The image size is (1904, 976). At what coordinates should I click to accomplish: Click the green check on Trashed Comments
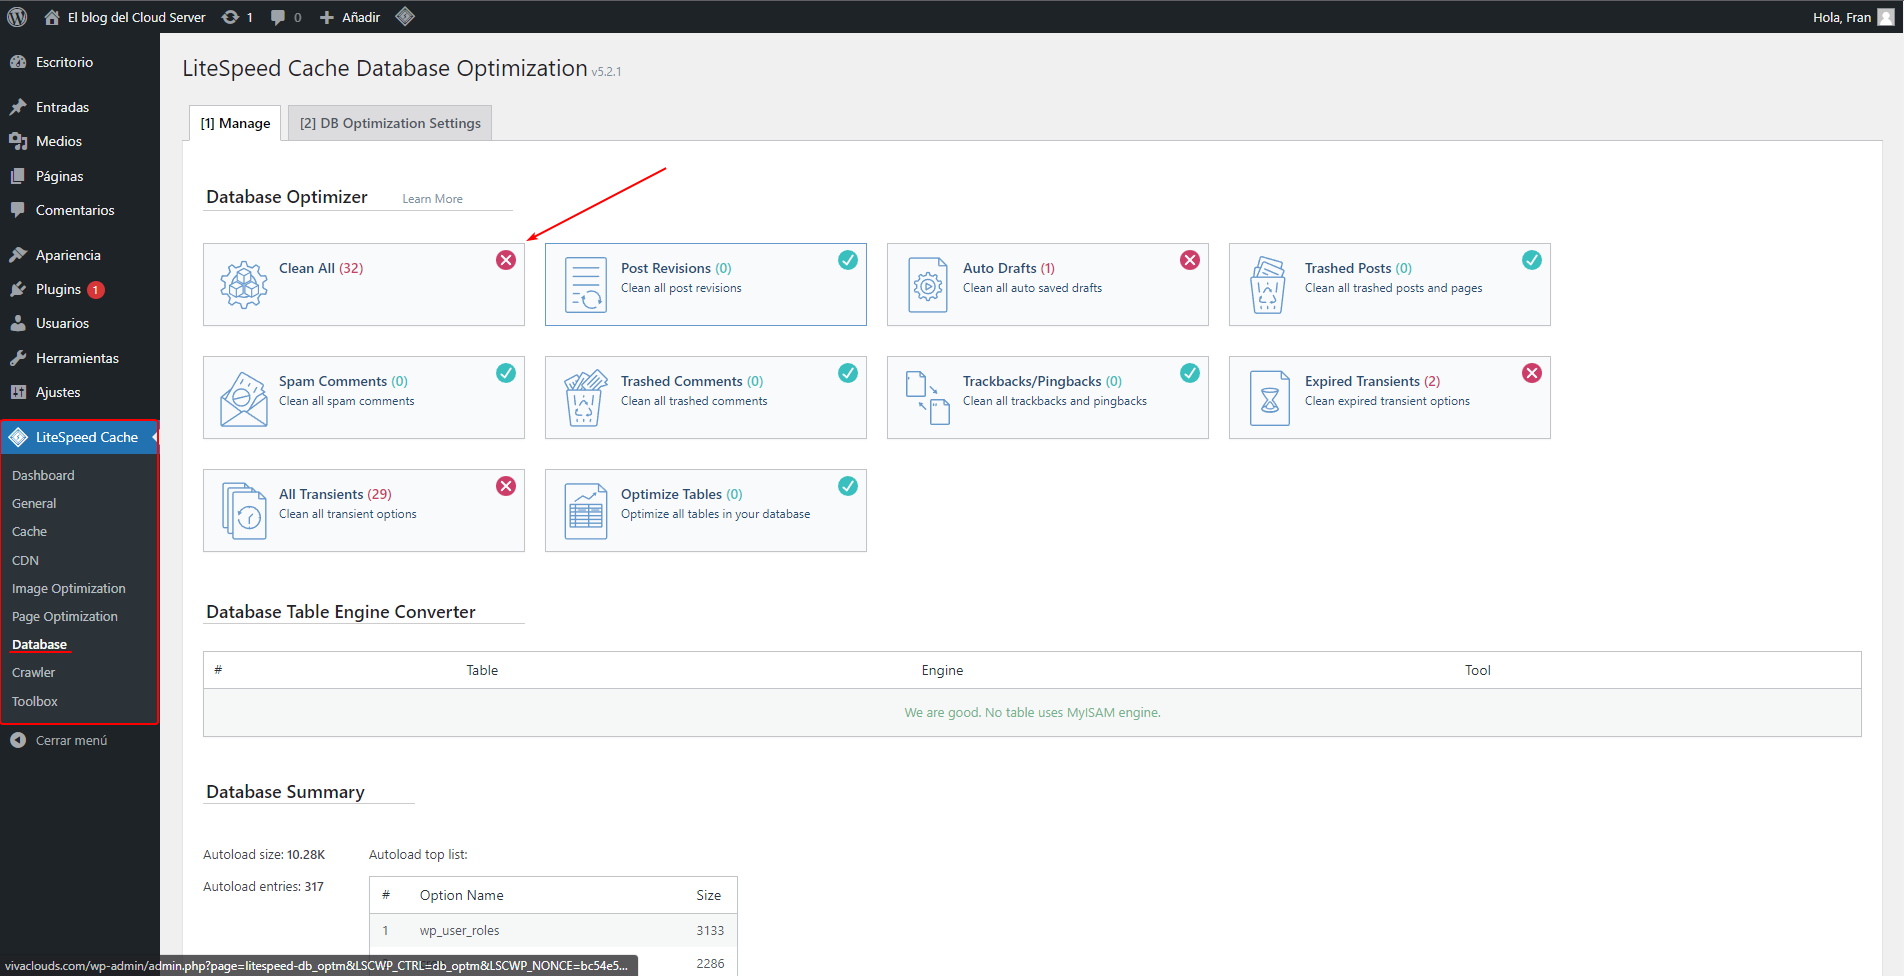pos(848,373)
